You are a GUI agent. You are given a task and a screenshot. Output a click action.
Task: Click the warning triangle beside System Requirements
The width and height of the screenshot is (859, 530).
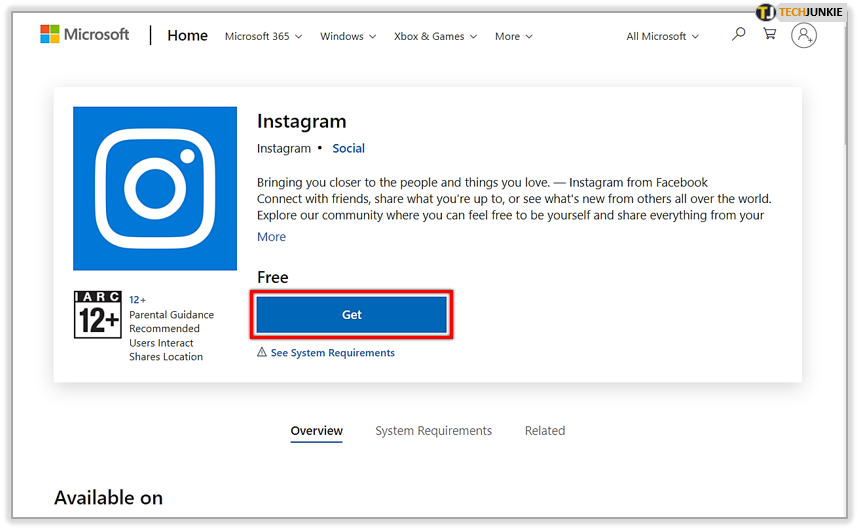point(262,353)
